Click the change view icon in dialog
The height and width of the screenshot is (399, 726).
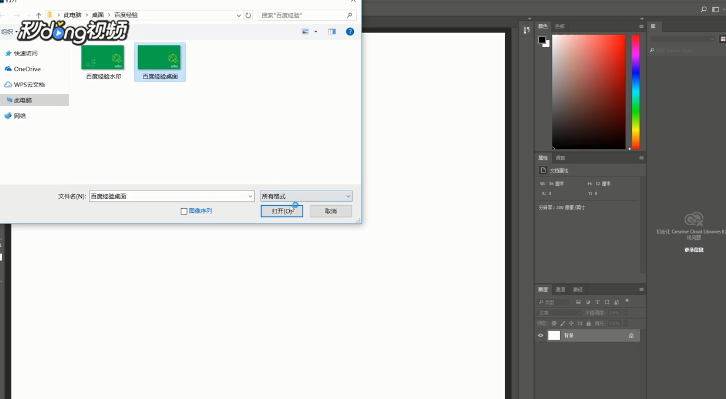pos(305,31)
